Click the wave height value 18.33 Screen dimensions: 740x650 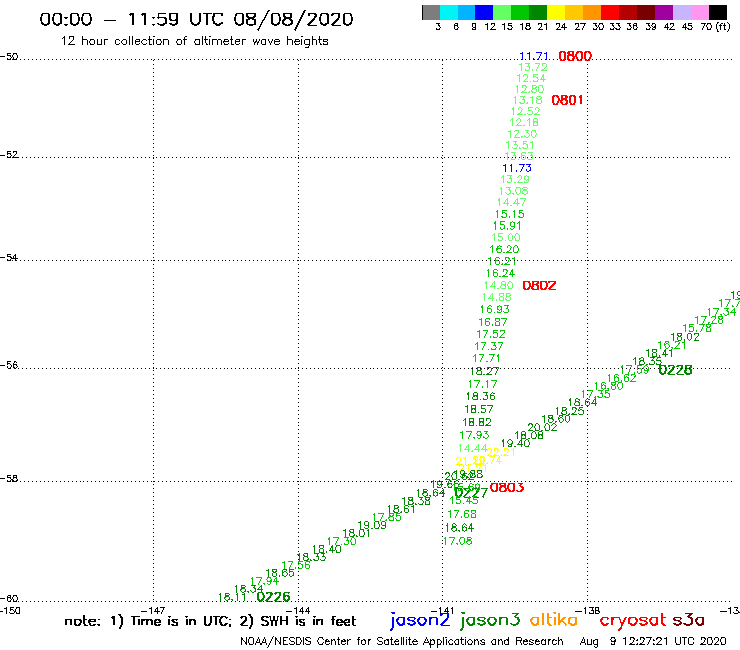point(311,557)
